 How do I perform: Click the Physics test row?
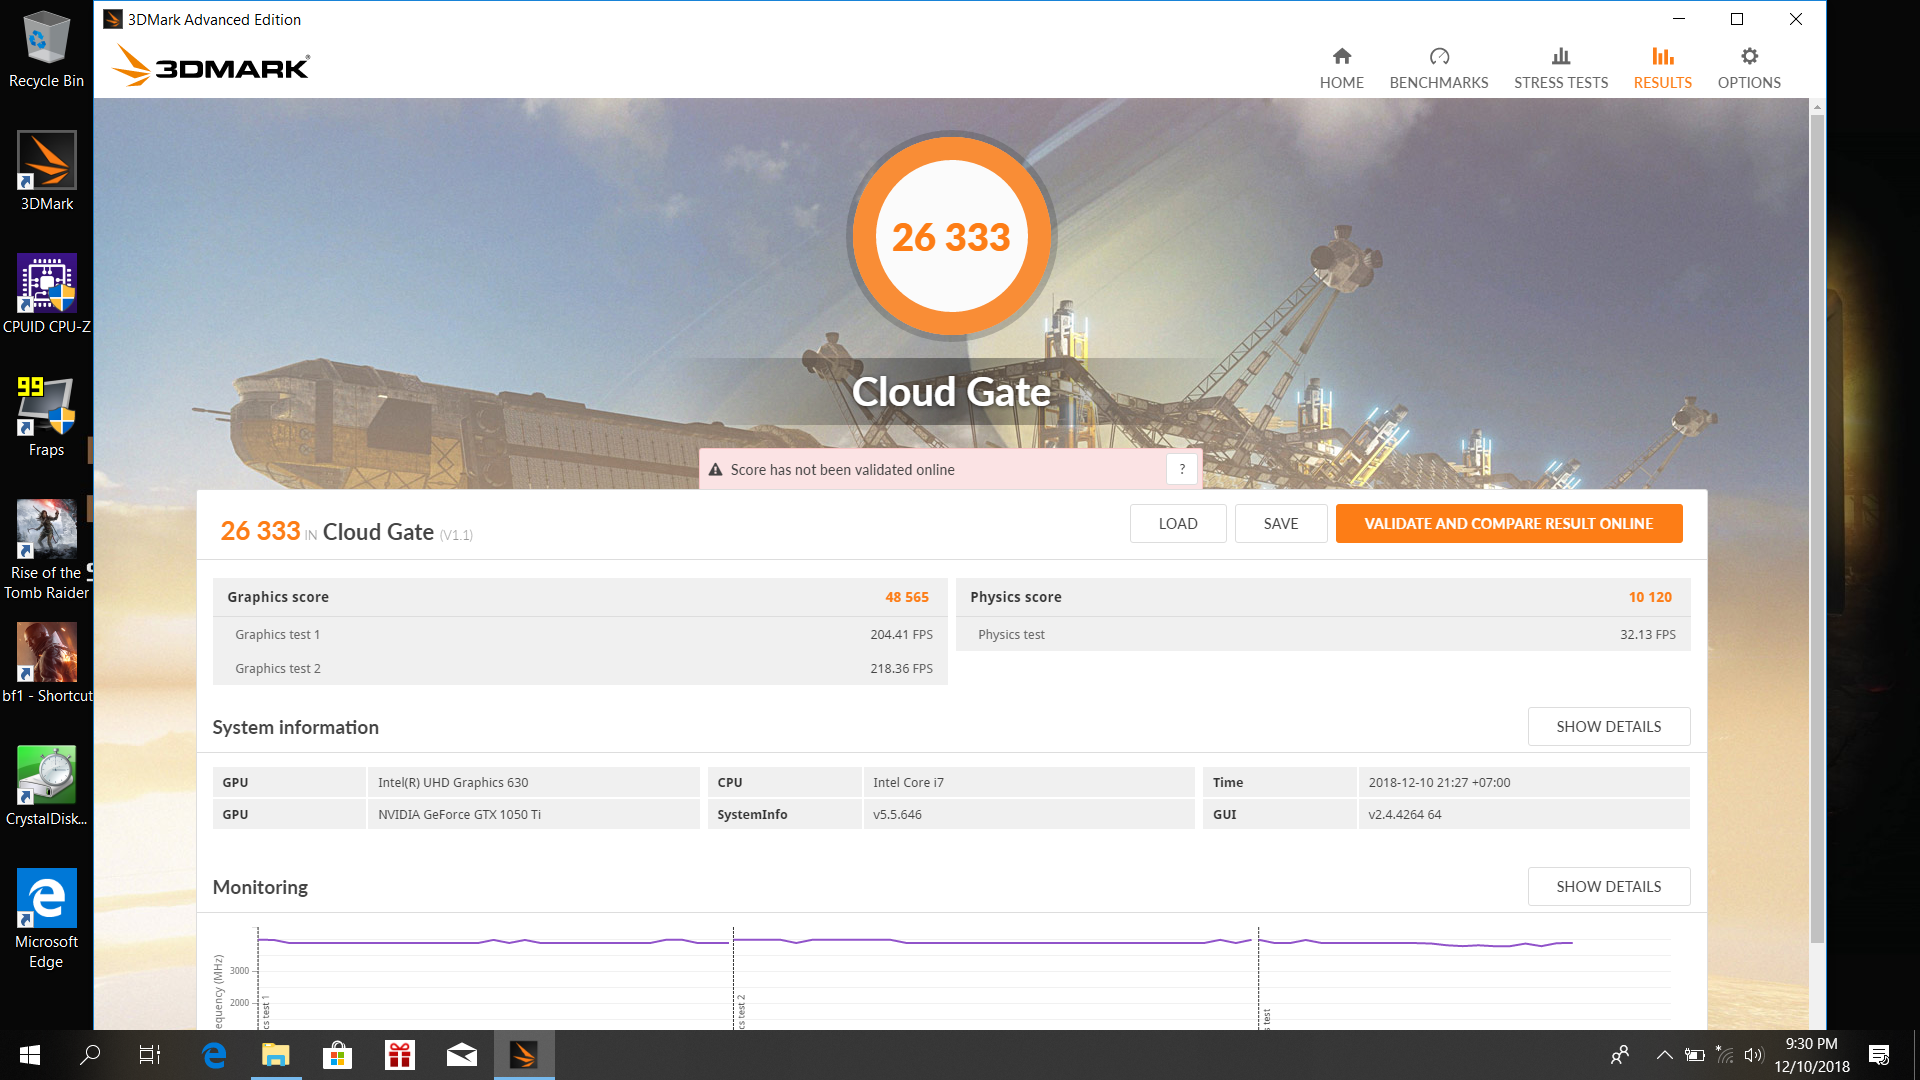click(x=1323, y=634)
